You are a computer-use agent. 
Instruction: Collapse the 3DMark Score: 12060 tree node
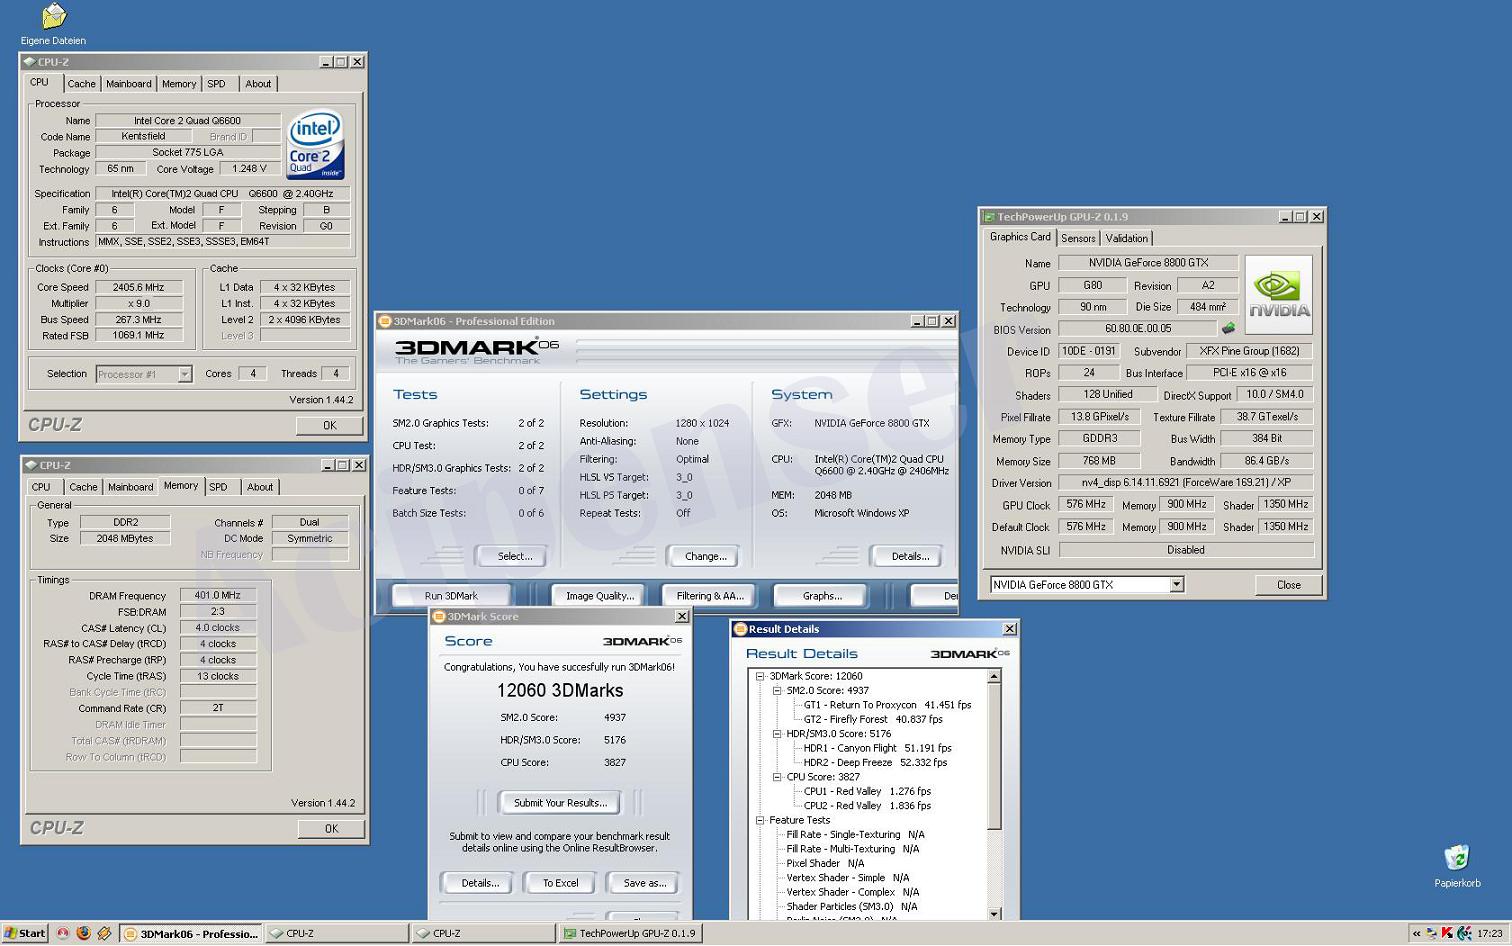click(x=761, y=676)
